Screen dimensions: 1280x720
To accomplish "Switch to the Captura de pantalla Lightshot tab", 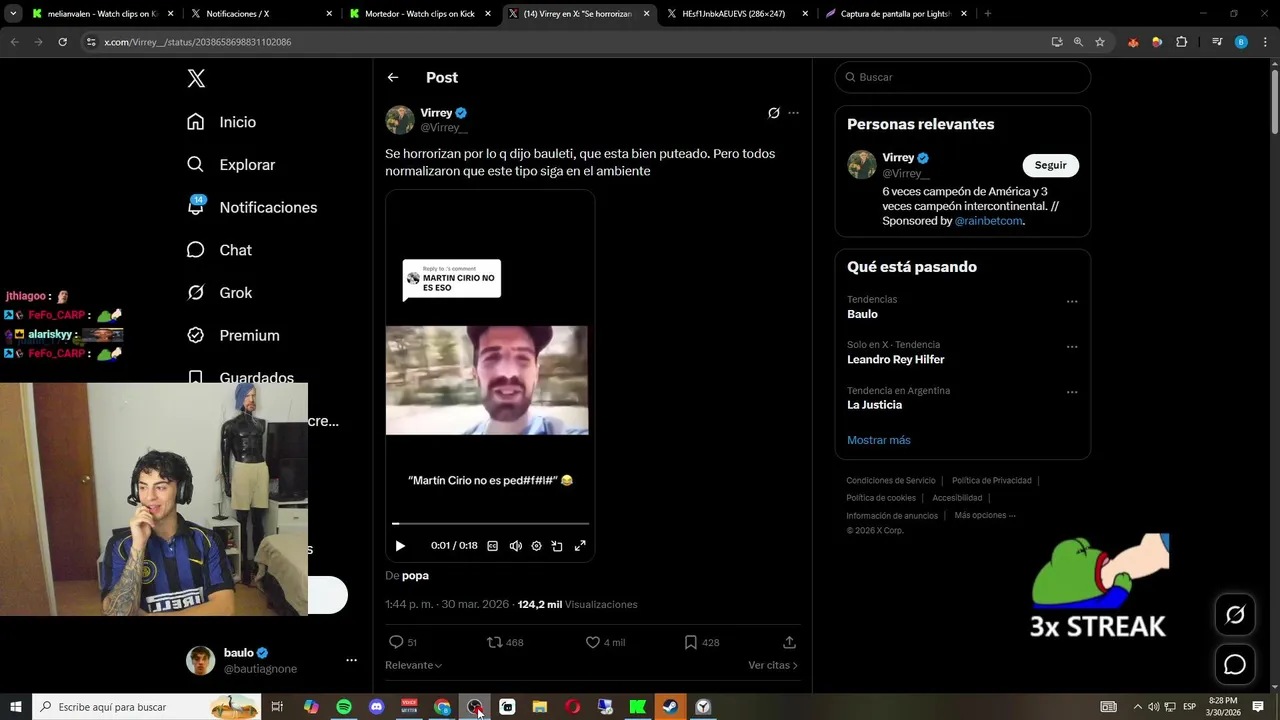I will [895, 14].
